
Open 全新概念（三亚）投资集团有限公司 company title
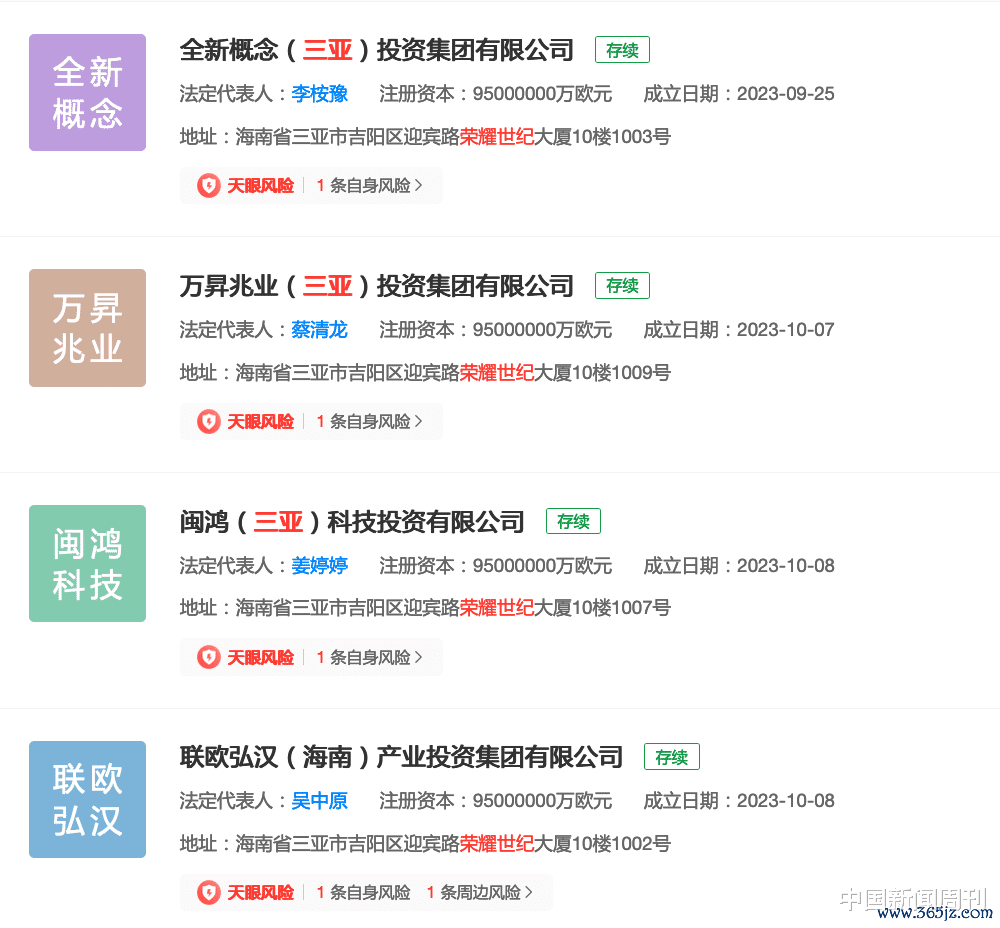(377, 50)
